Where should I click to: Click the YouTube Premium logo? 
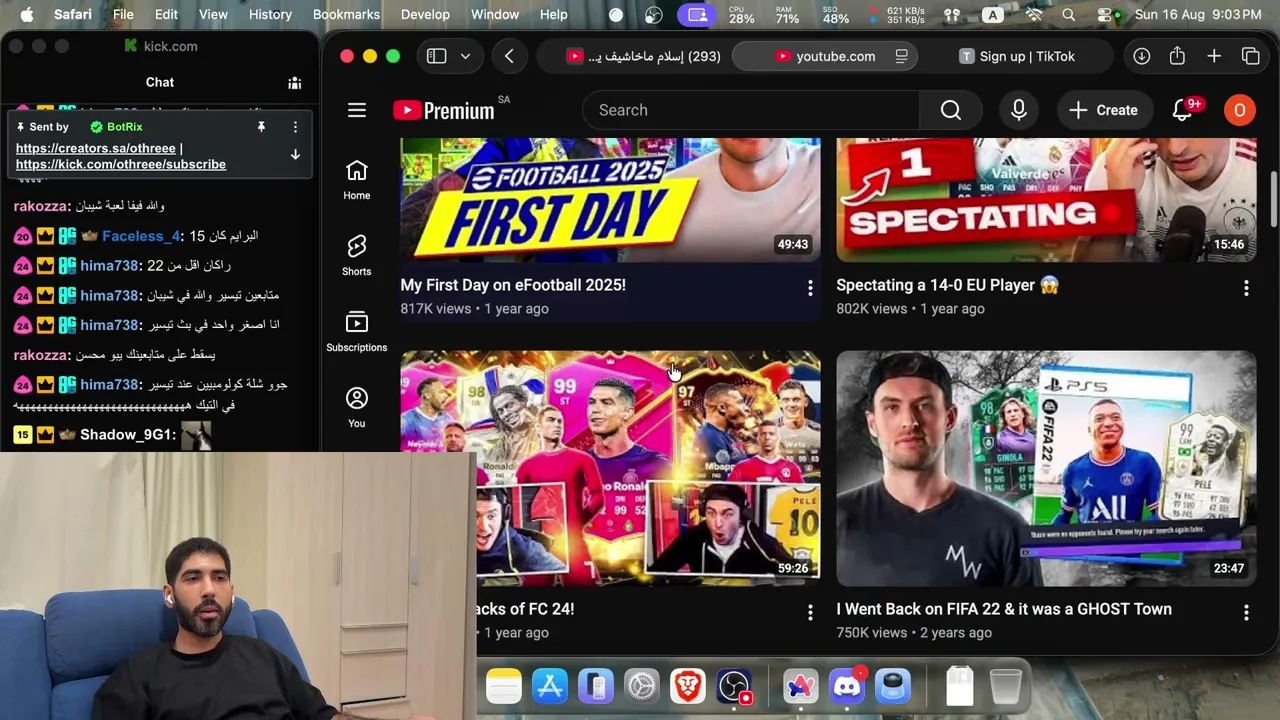[443, 110]
